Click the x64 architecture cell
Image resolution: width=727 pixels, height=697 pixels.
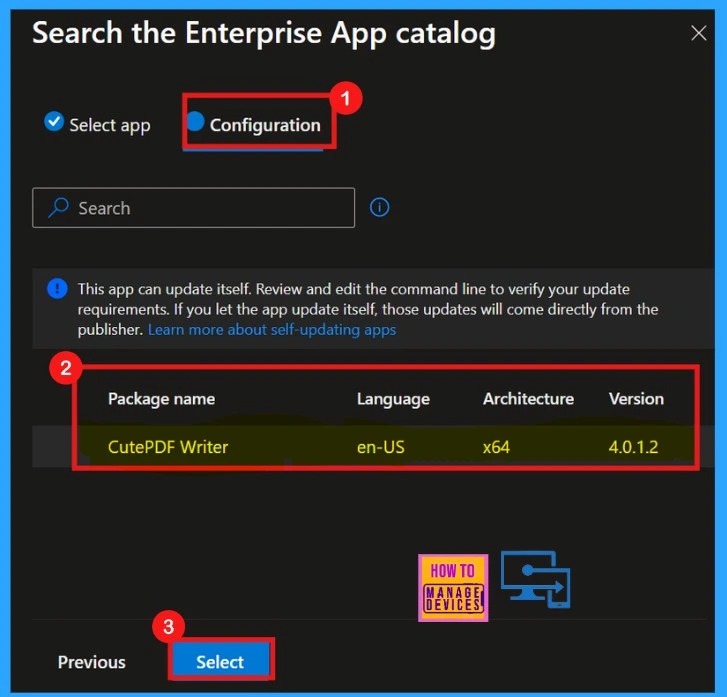pos(496,447)
